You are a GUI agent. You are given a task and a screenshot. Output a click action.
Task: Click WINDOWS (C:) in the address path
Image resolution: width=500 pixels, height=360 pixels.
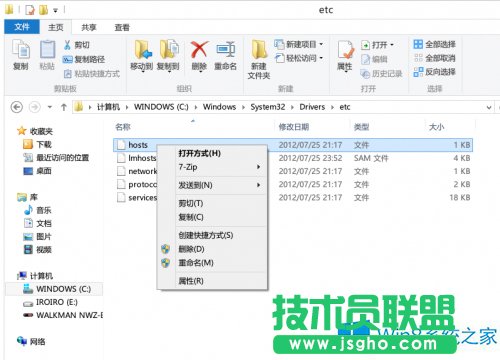[161, 107]
